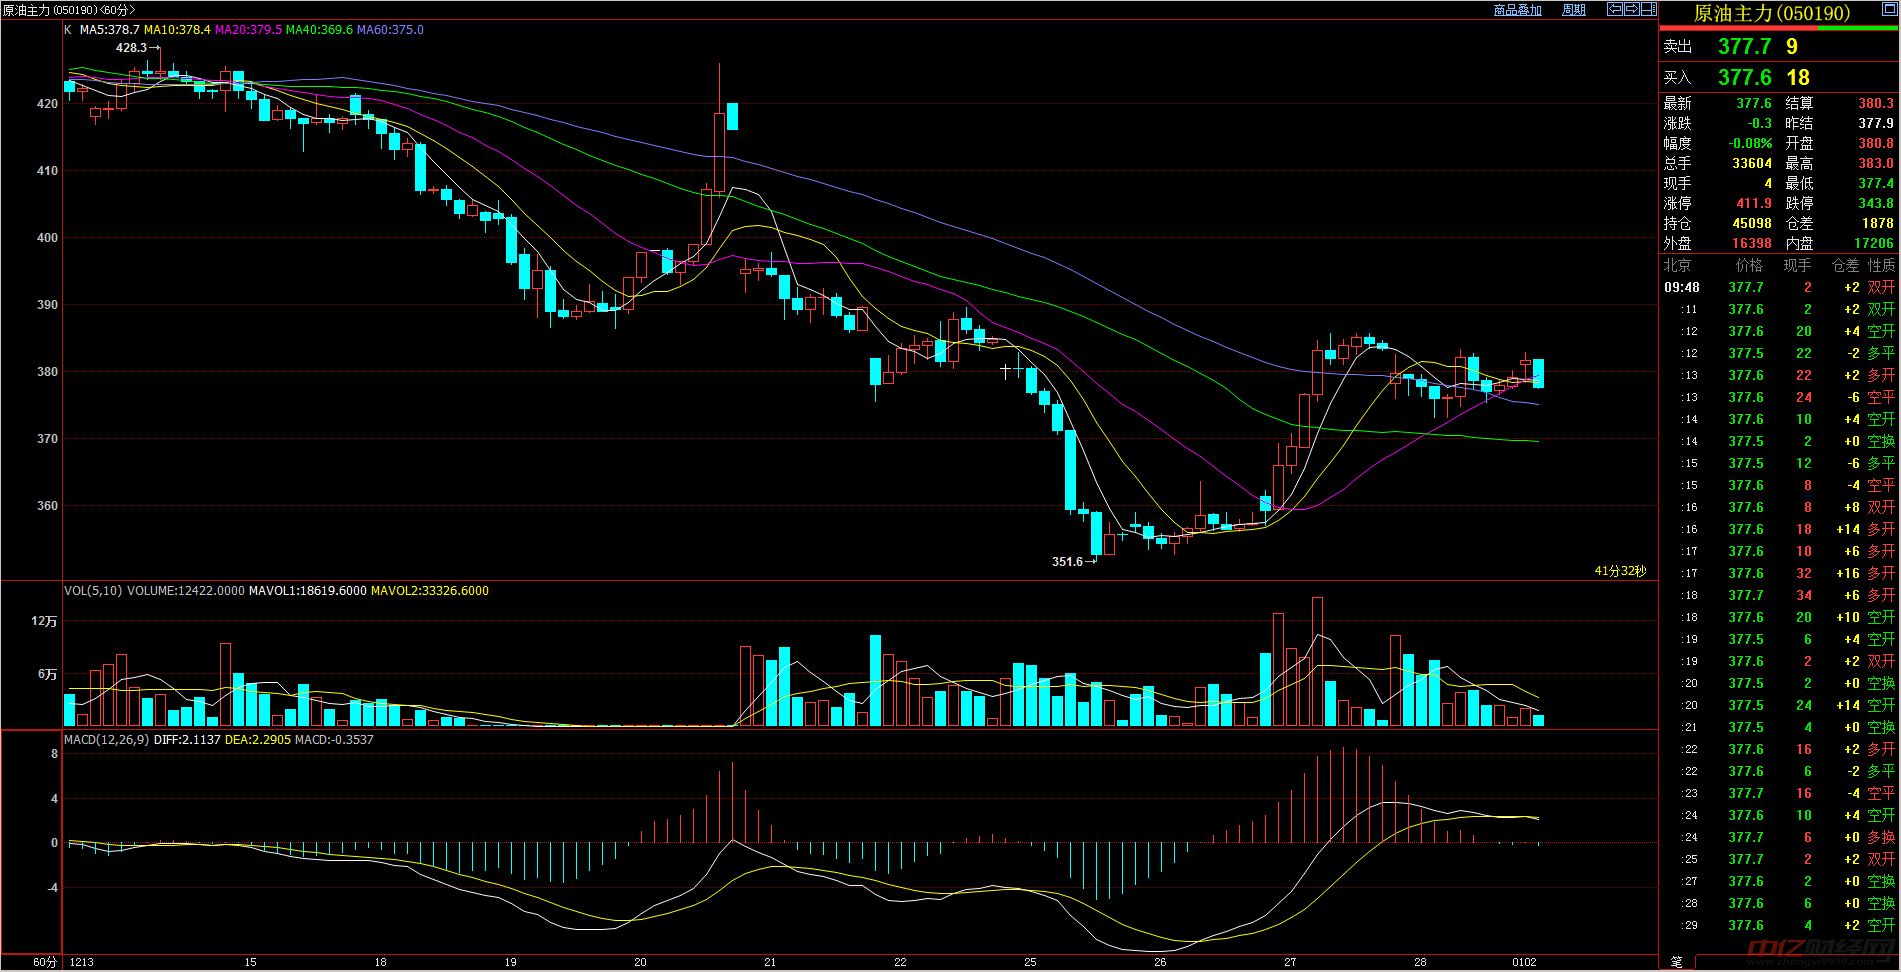Screen dimensions: 1901x972
Task: Click the 跌停 value 343.8
Action: click(1876, 203)
